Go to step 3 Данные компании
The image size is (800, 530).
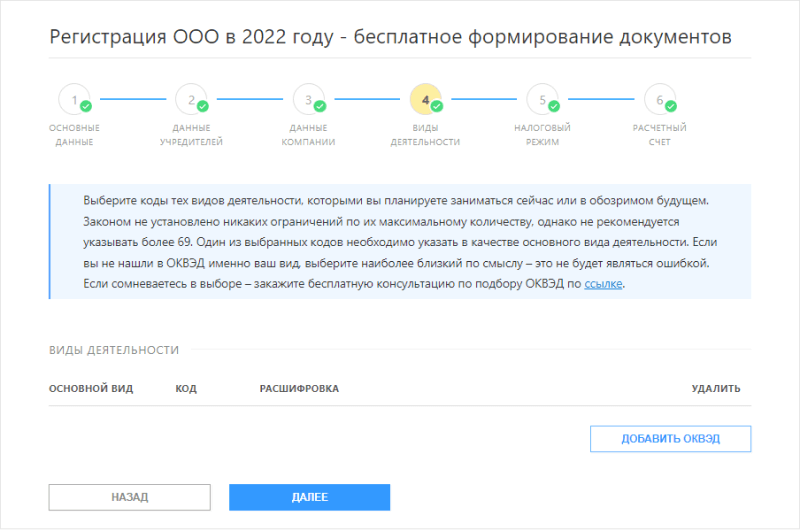pos(309,99)
